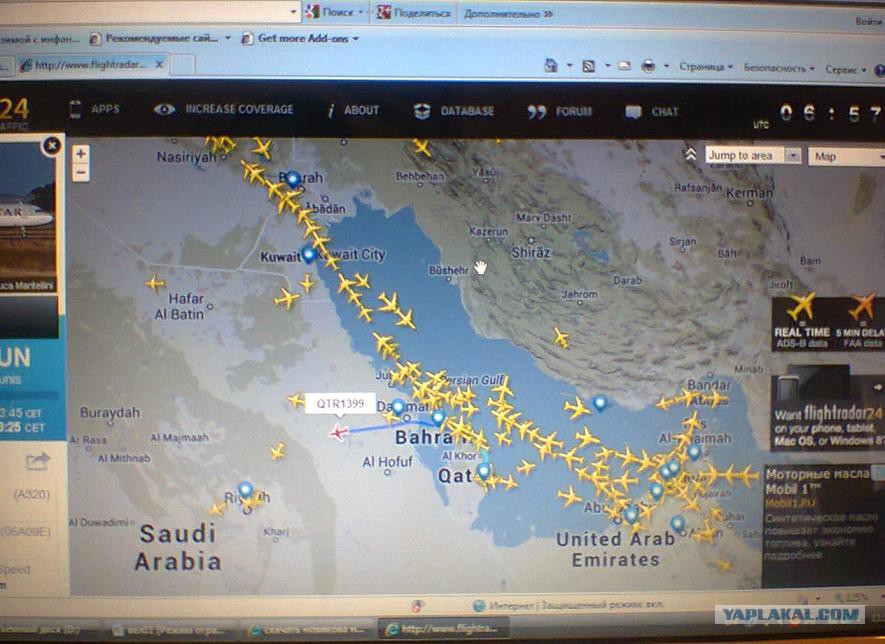The width and height of the screenshot is (885, 644).
Task: Open the Get more Add-ons favorites item
Action: tap(296, 38)
